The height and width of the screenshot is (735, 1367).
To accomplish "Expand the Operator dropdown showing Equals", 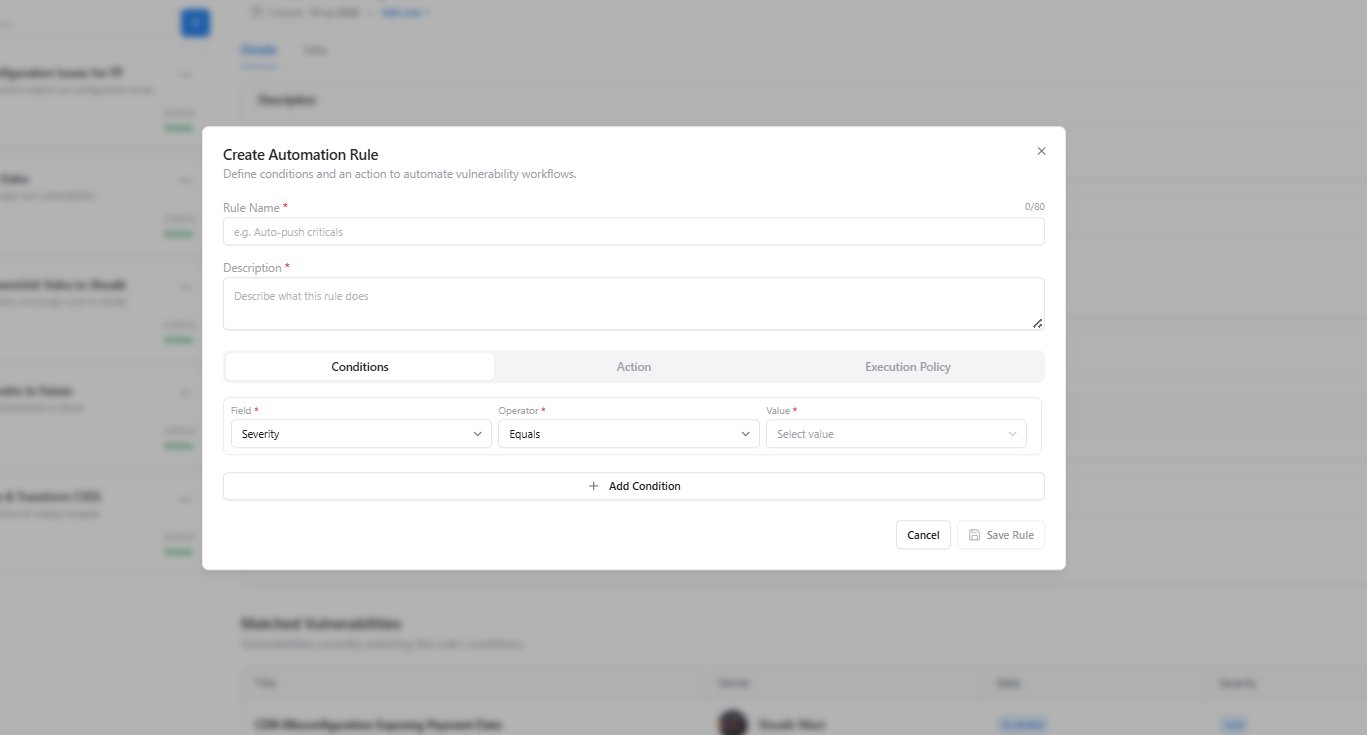I will pyautogui.click(x=628, y=434).
